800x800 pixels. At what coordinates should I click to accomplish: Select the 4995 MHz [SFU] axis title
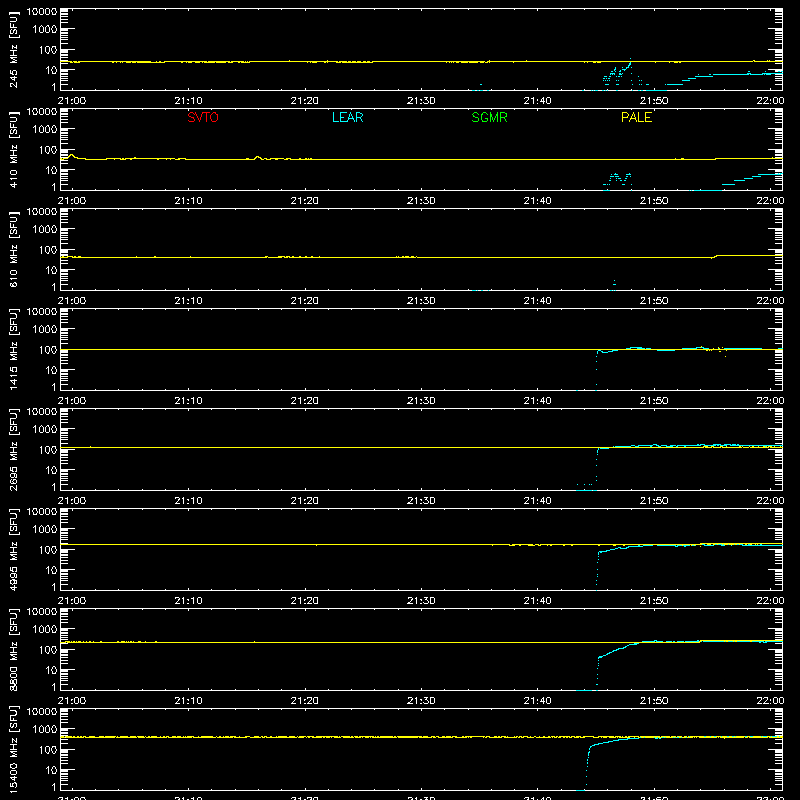13,549
